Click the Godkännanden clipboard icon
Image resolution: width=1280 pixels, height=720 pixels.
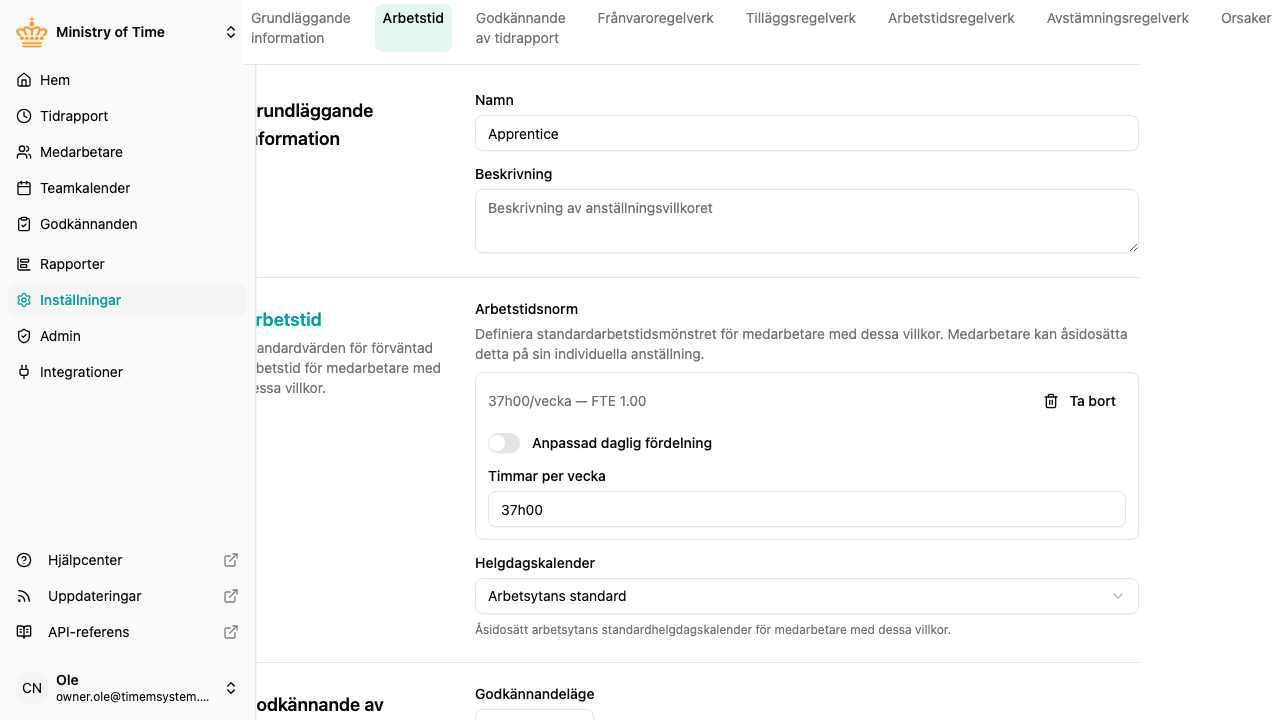pyautogui.click(x=24, y=224)
